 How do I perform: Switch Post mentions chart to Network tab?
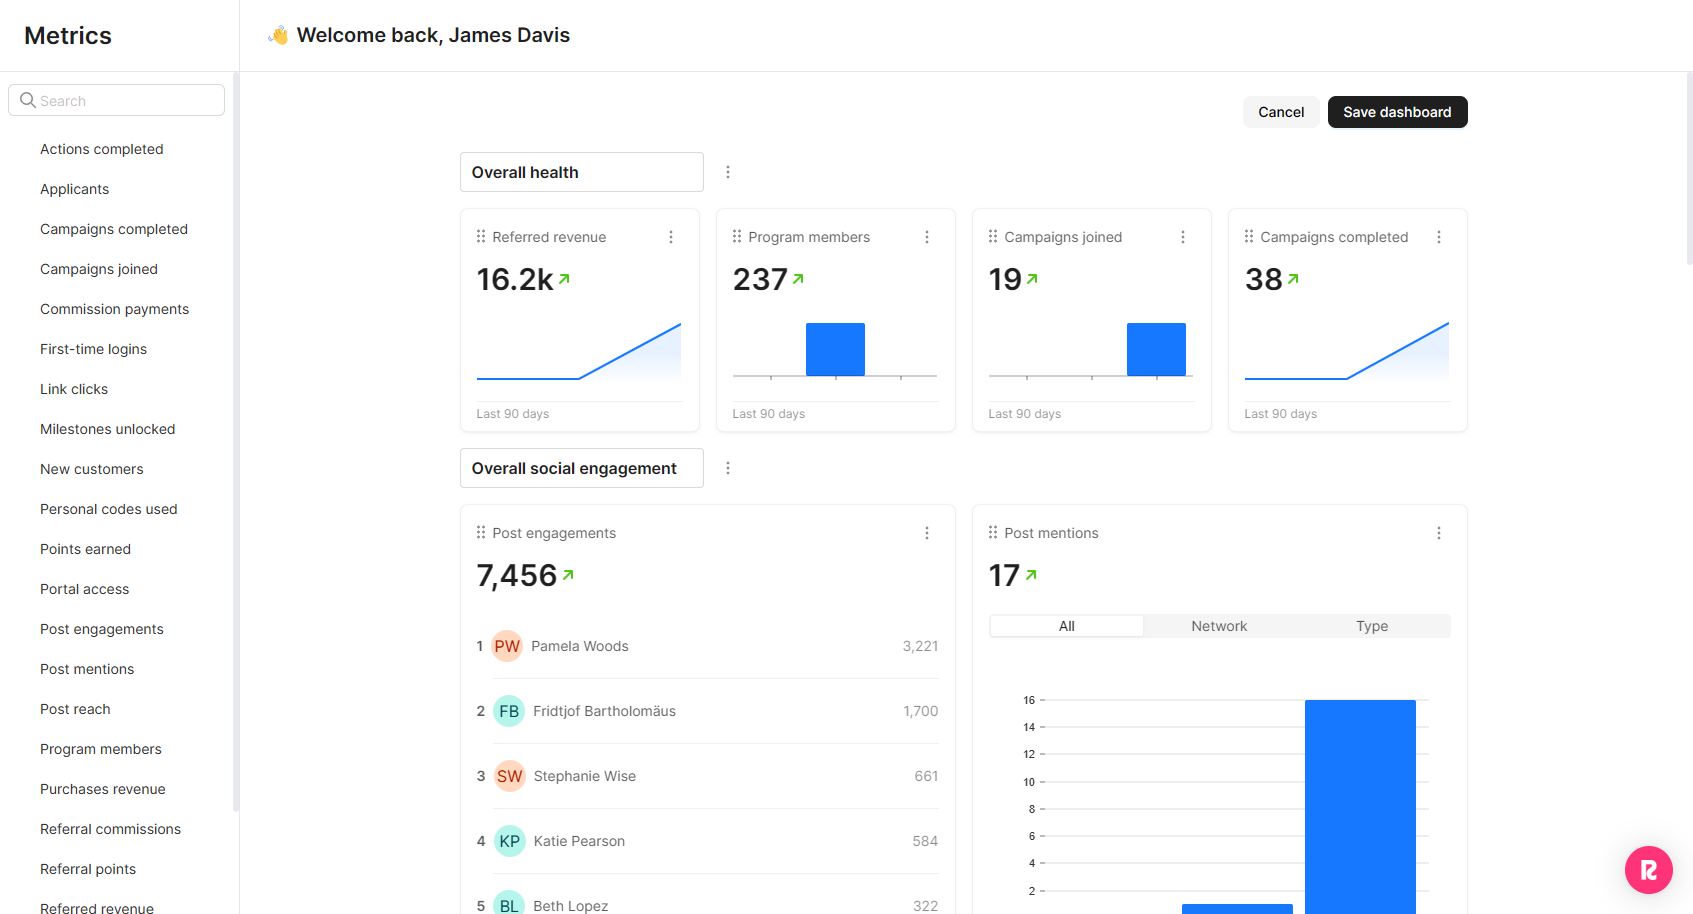click(1219, 626)
